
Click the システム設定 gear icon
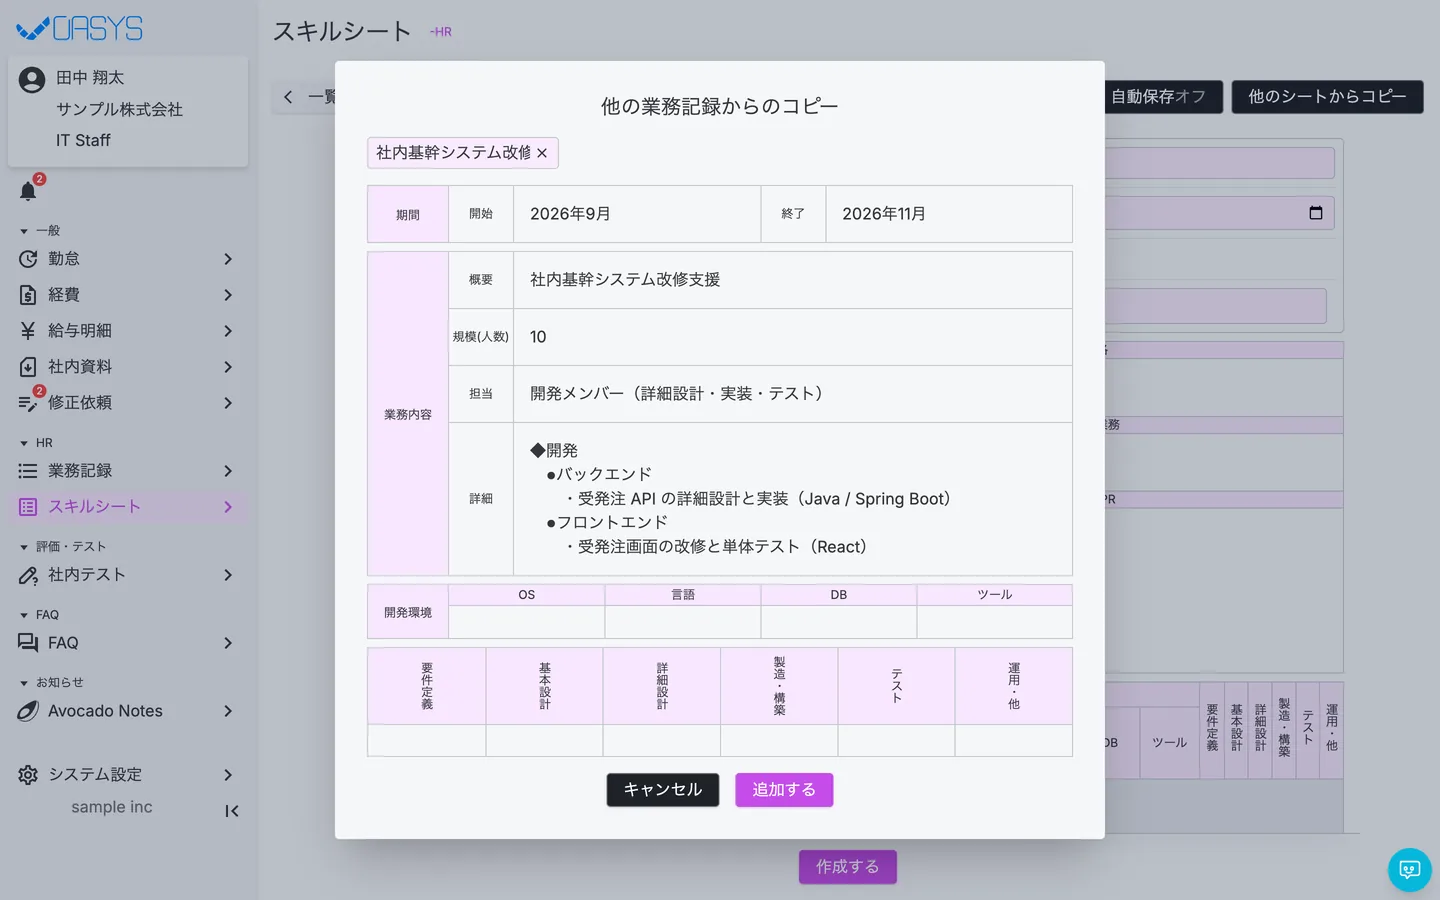[28, 775]
